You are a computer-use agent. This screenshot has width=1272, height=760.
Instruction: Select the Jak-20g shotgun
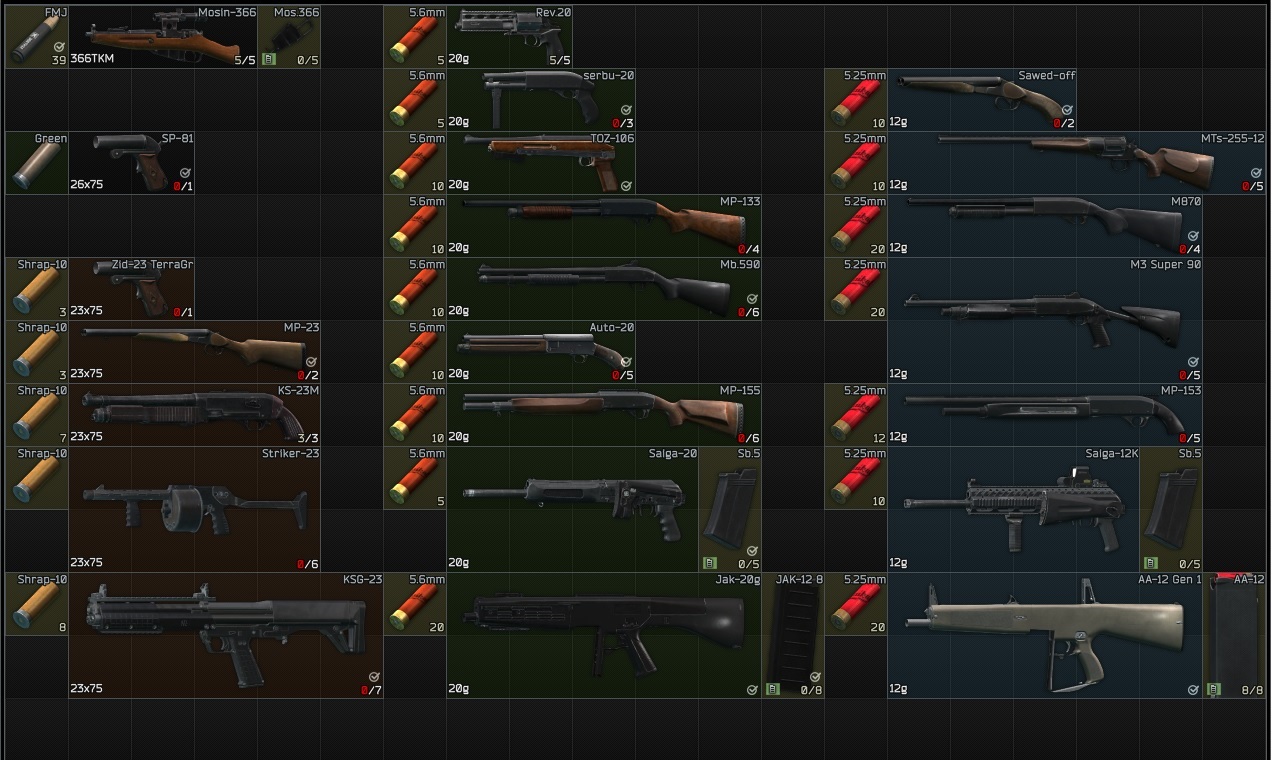coord(604,634)
